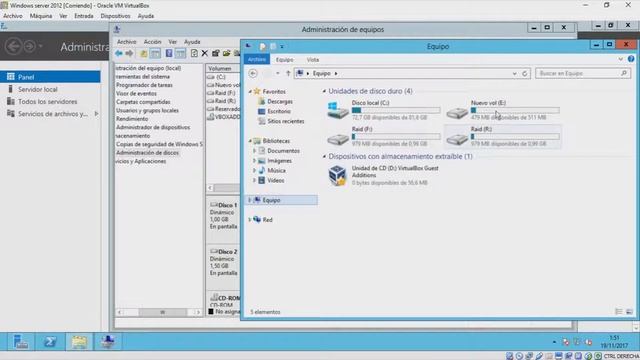
Task: Click Buscar en Equipo search box
Action: pos(582,73)
